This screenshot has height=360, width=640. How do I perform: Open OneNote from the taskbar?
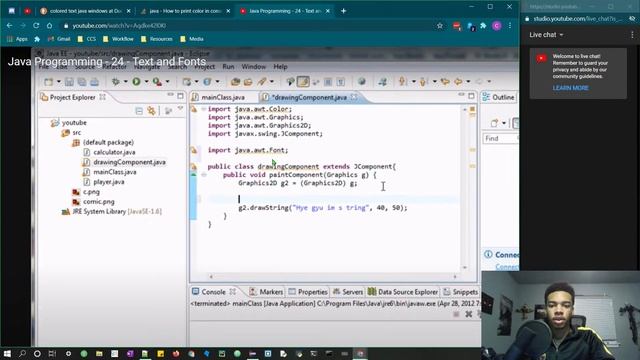click(130, 353)
